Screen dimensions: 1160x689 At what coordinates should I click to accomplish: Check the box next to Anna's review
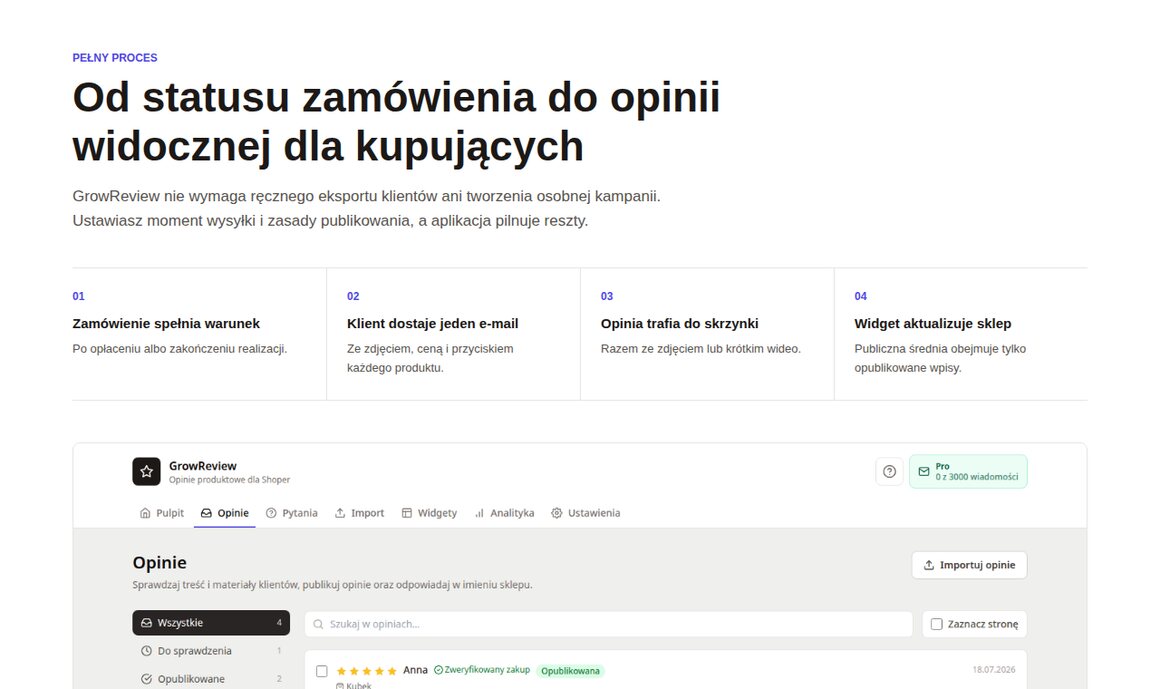click(322, 671)
